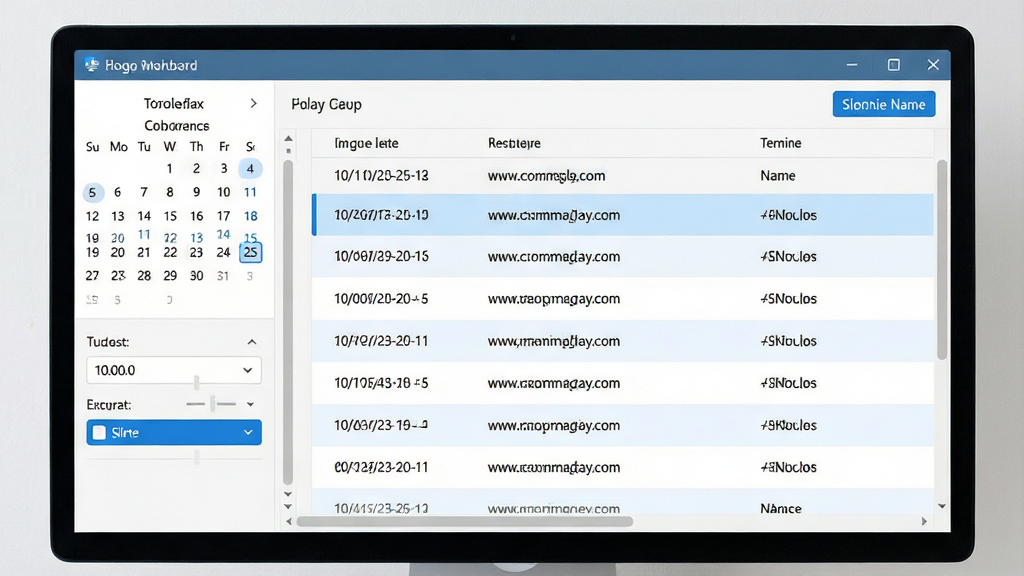Select the row with www.mannimglay.com
Image resolution: width=1024 pixels, height=576 pixels.
point(622,341)
